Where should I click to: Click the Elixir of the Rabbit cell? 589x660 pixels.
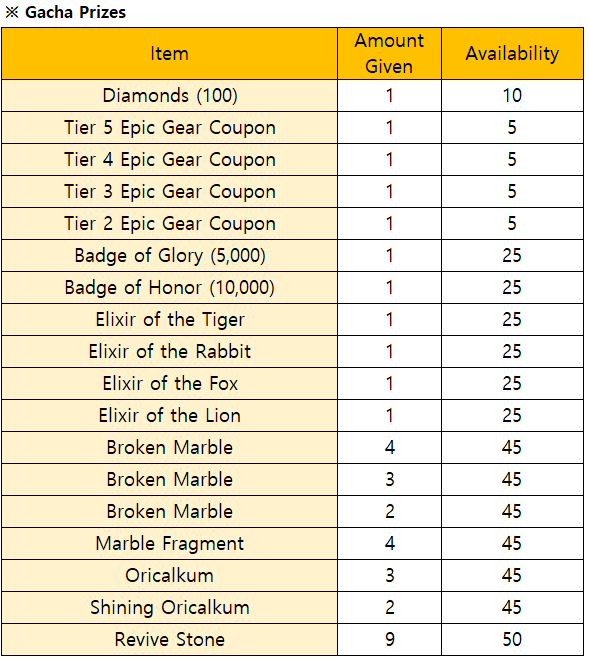tap(170, 351)
